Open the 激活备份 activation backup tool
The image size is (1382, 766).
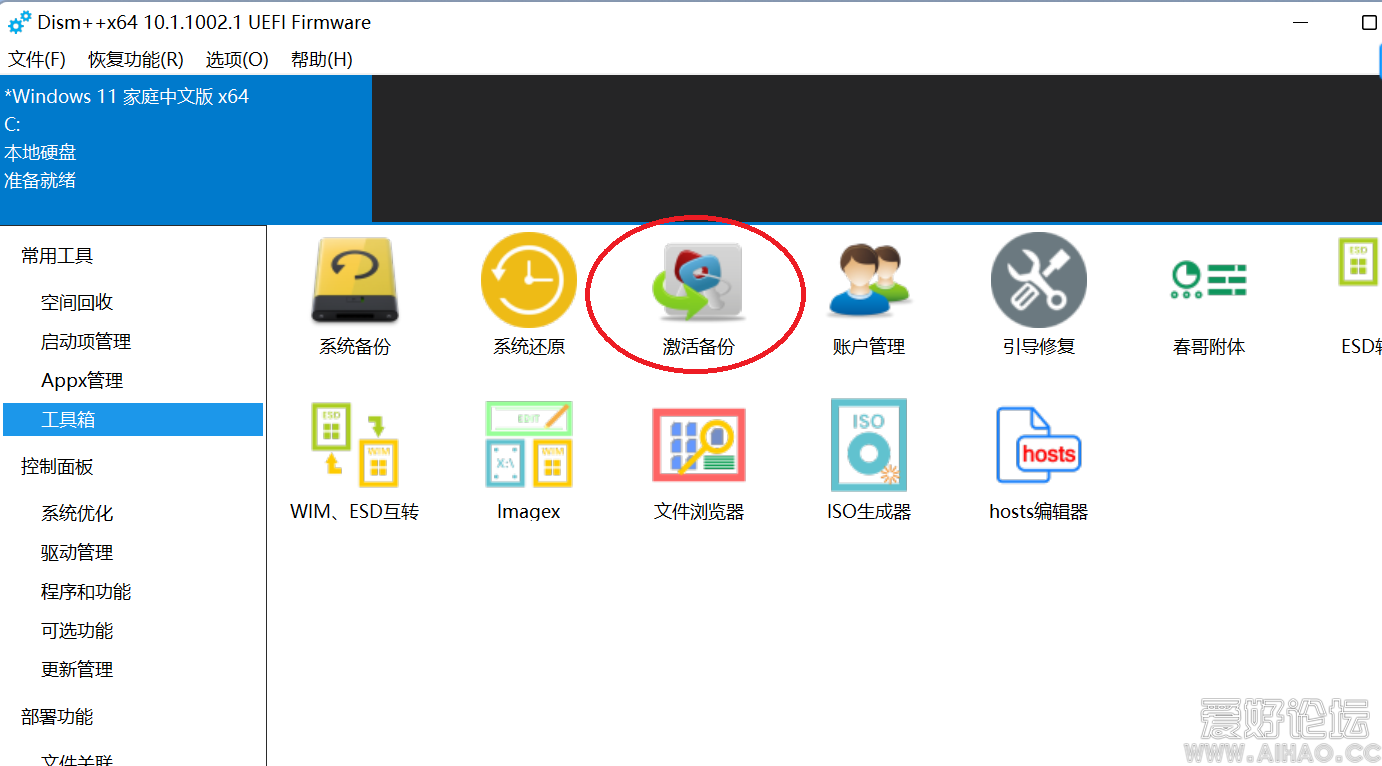pos(698,284)
